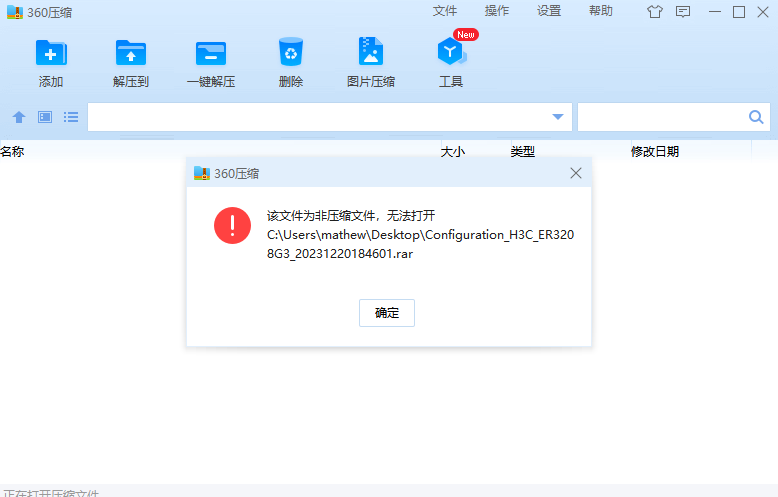Click the 一键解压 one-click extract icon

211,53
